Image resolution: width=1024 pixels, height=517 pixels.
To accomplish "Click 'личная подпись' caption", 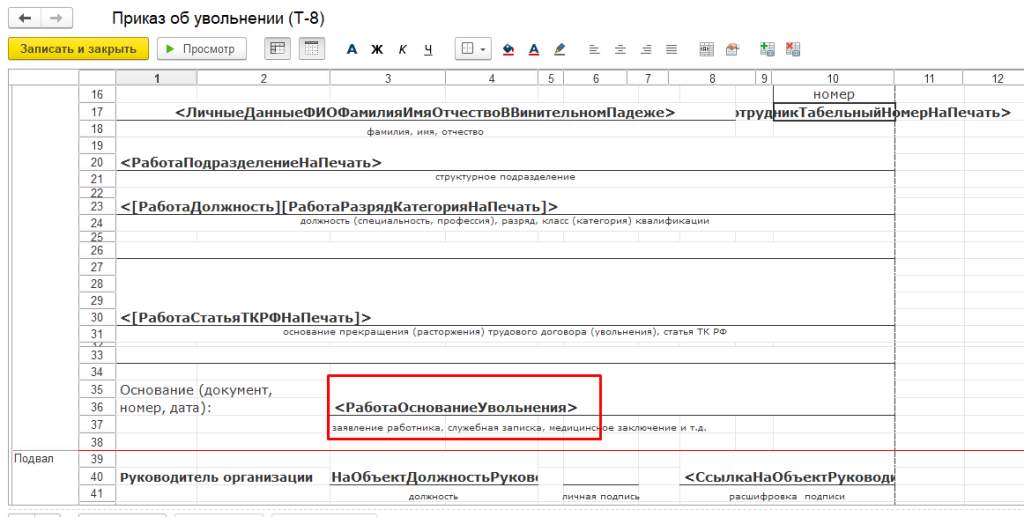I will pos(601,497).
